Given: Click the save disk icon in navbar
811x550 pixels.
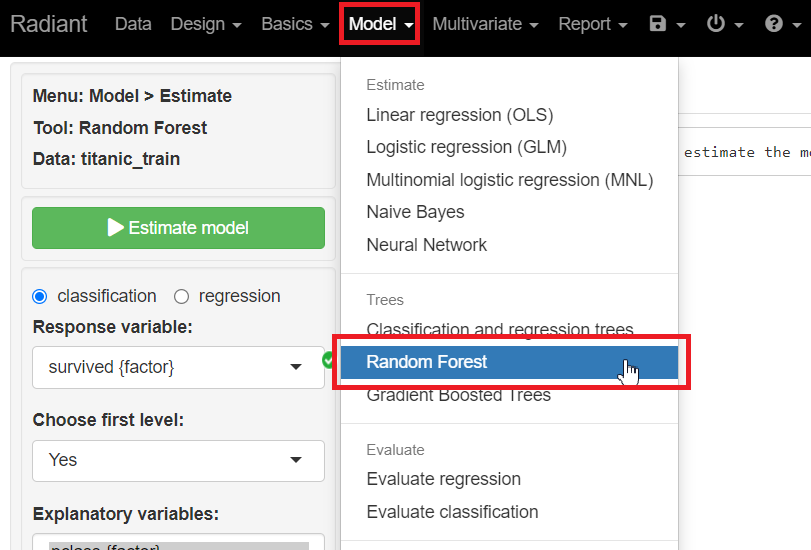Looking at the screenshot, I should click(x=658, y=24).
